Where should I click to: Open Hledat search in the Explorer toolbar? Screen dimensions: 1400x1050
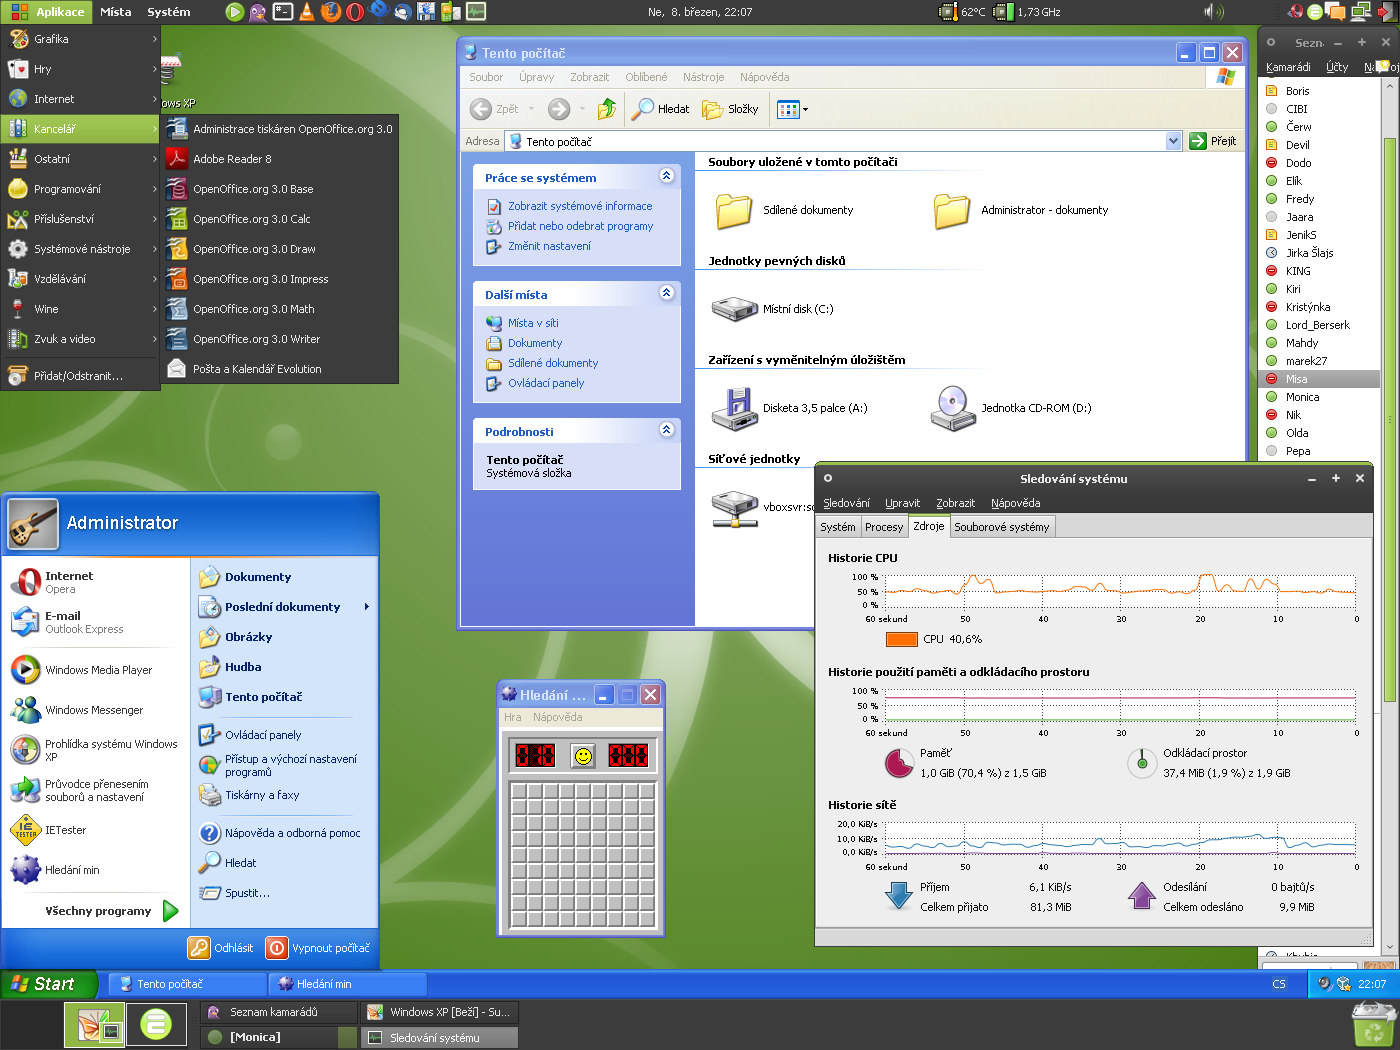coord(661,109)
